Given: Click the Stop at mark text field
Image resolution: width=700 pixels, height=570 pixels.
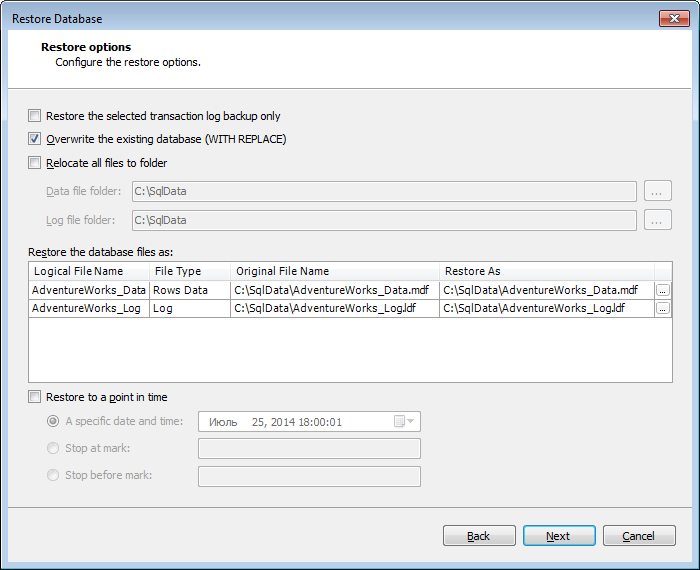Looking at the screenshot, I should point(309,449).
